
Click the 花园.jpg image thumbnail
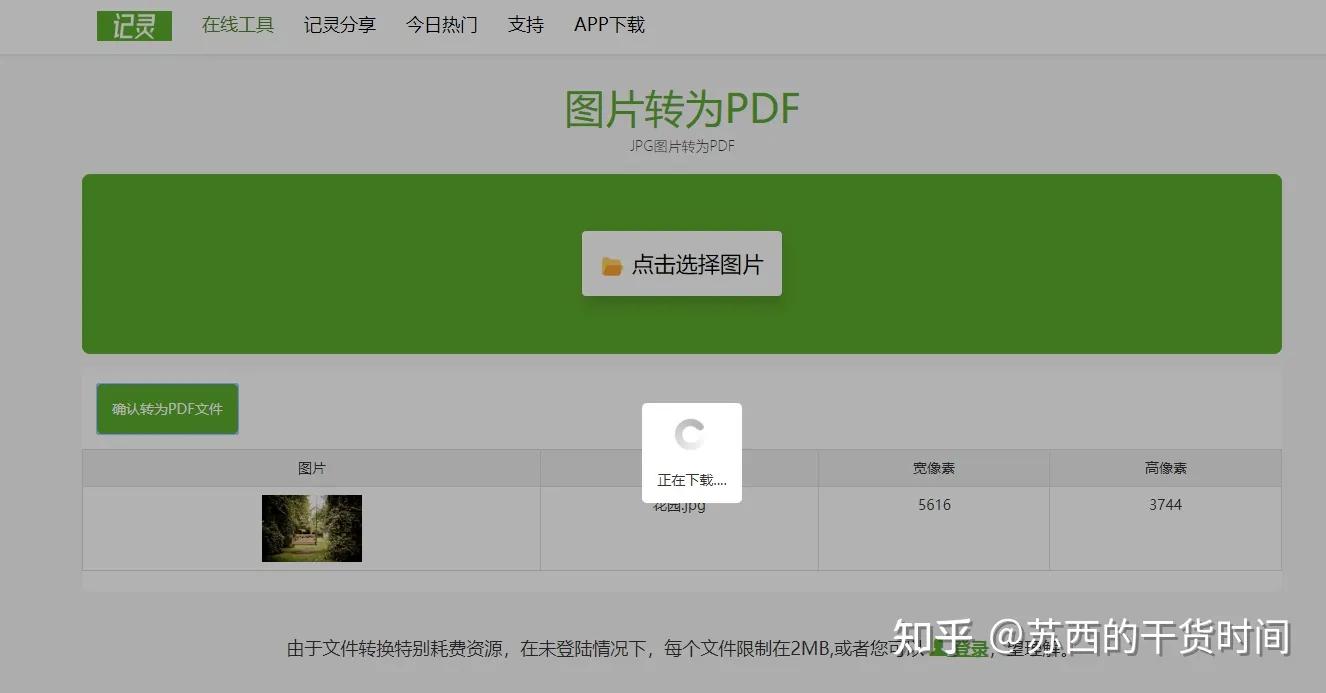pos(311,528)
